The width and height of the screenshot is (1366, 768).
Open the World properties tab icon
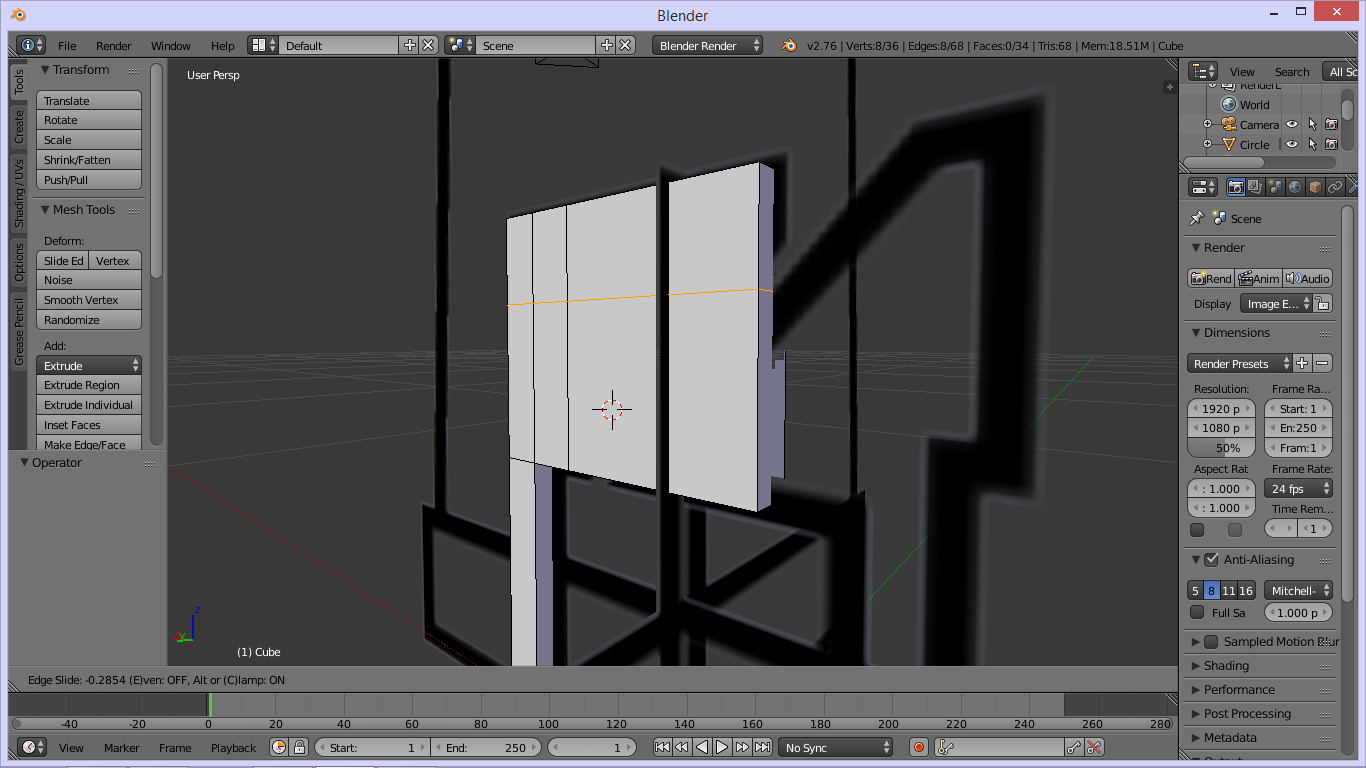(x=1295, y=187)
